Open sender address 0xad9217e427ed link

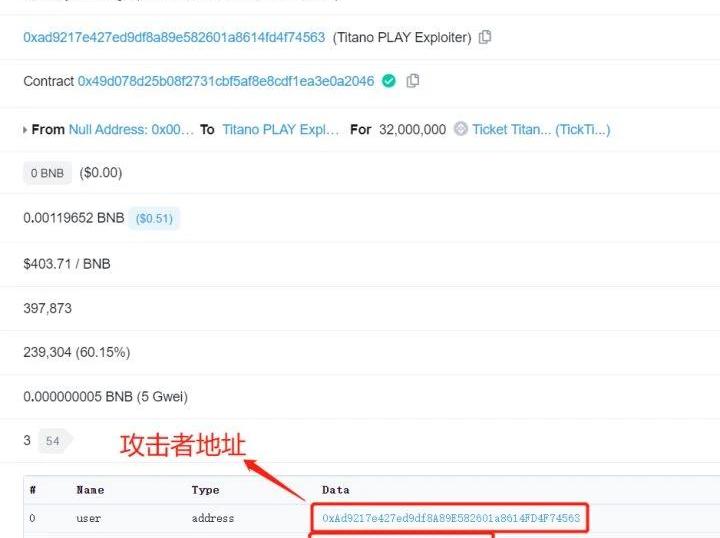pos(174,37)
